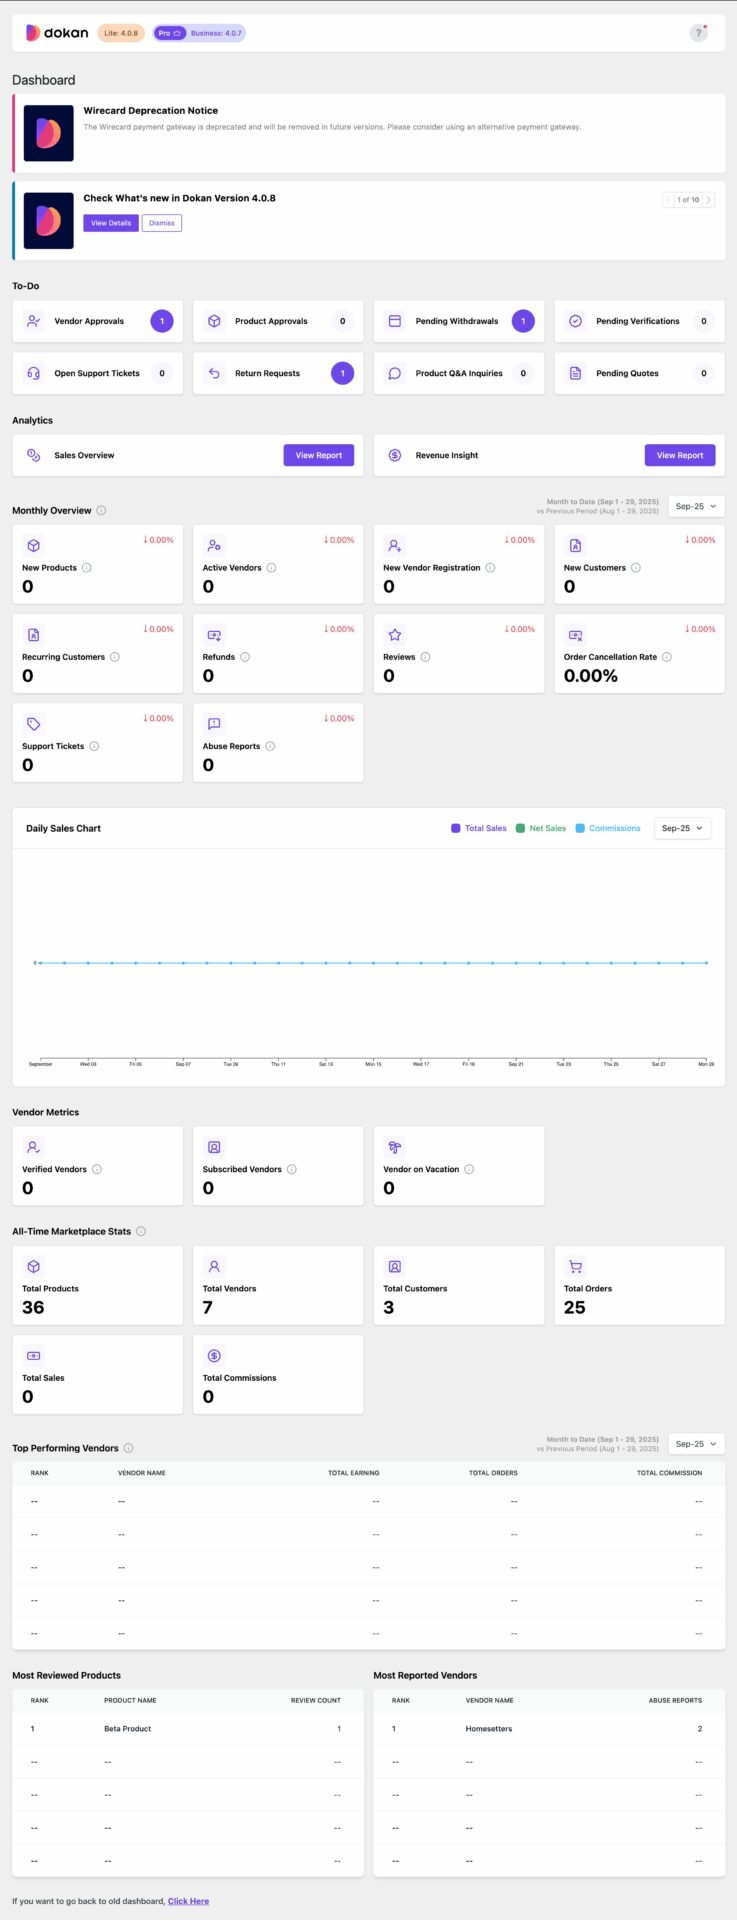Screen dimensions: 737x1920
Task: Click the Open Support Tickets headset icon
Action: pyautogui.click(x=34, y=373)
